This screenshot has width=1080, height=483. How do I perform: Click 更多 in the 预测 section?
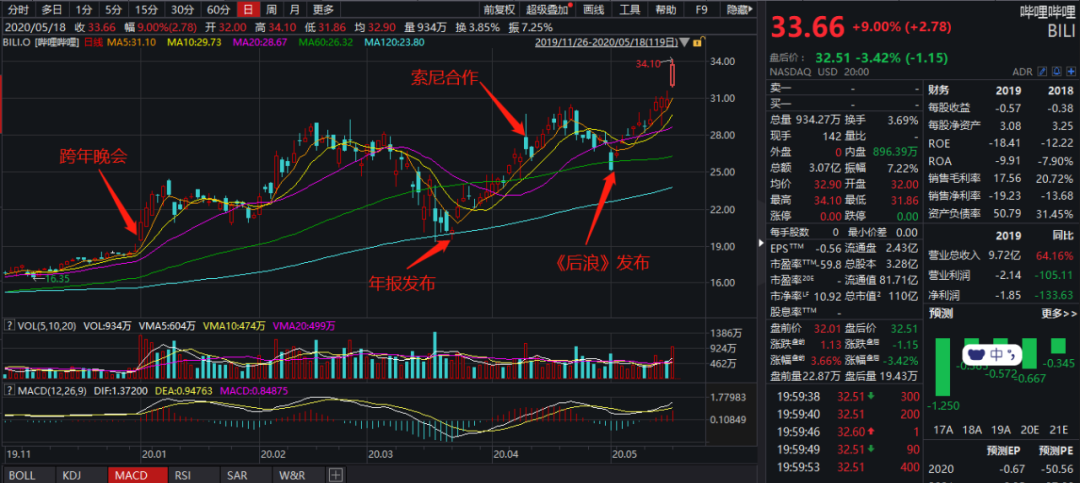pos(1057,314)
